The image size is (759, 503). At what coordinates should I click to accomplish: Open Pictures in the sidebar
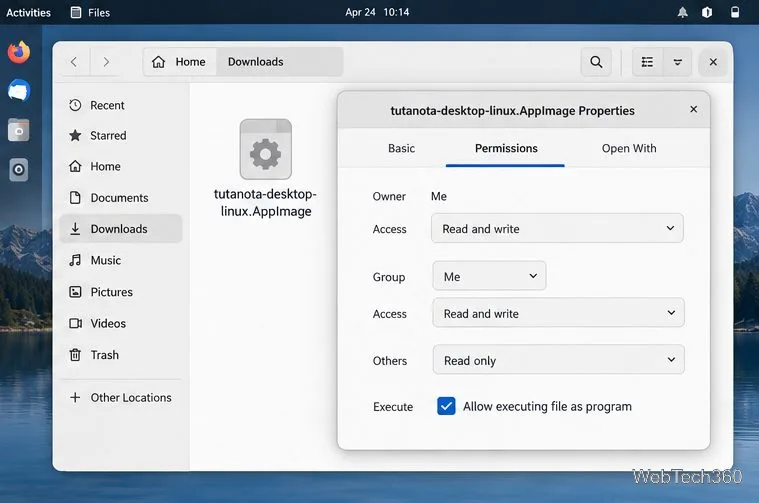pos(121,292)
